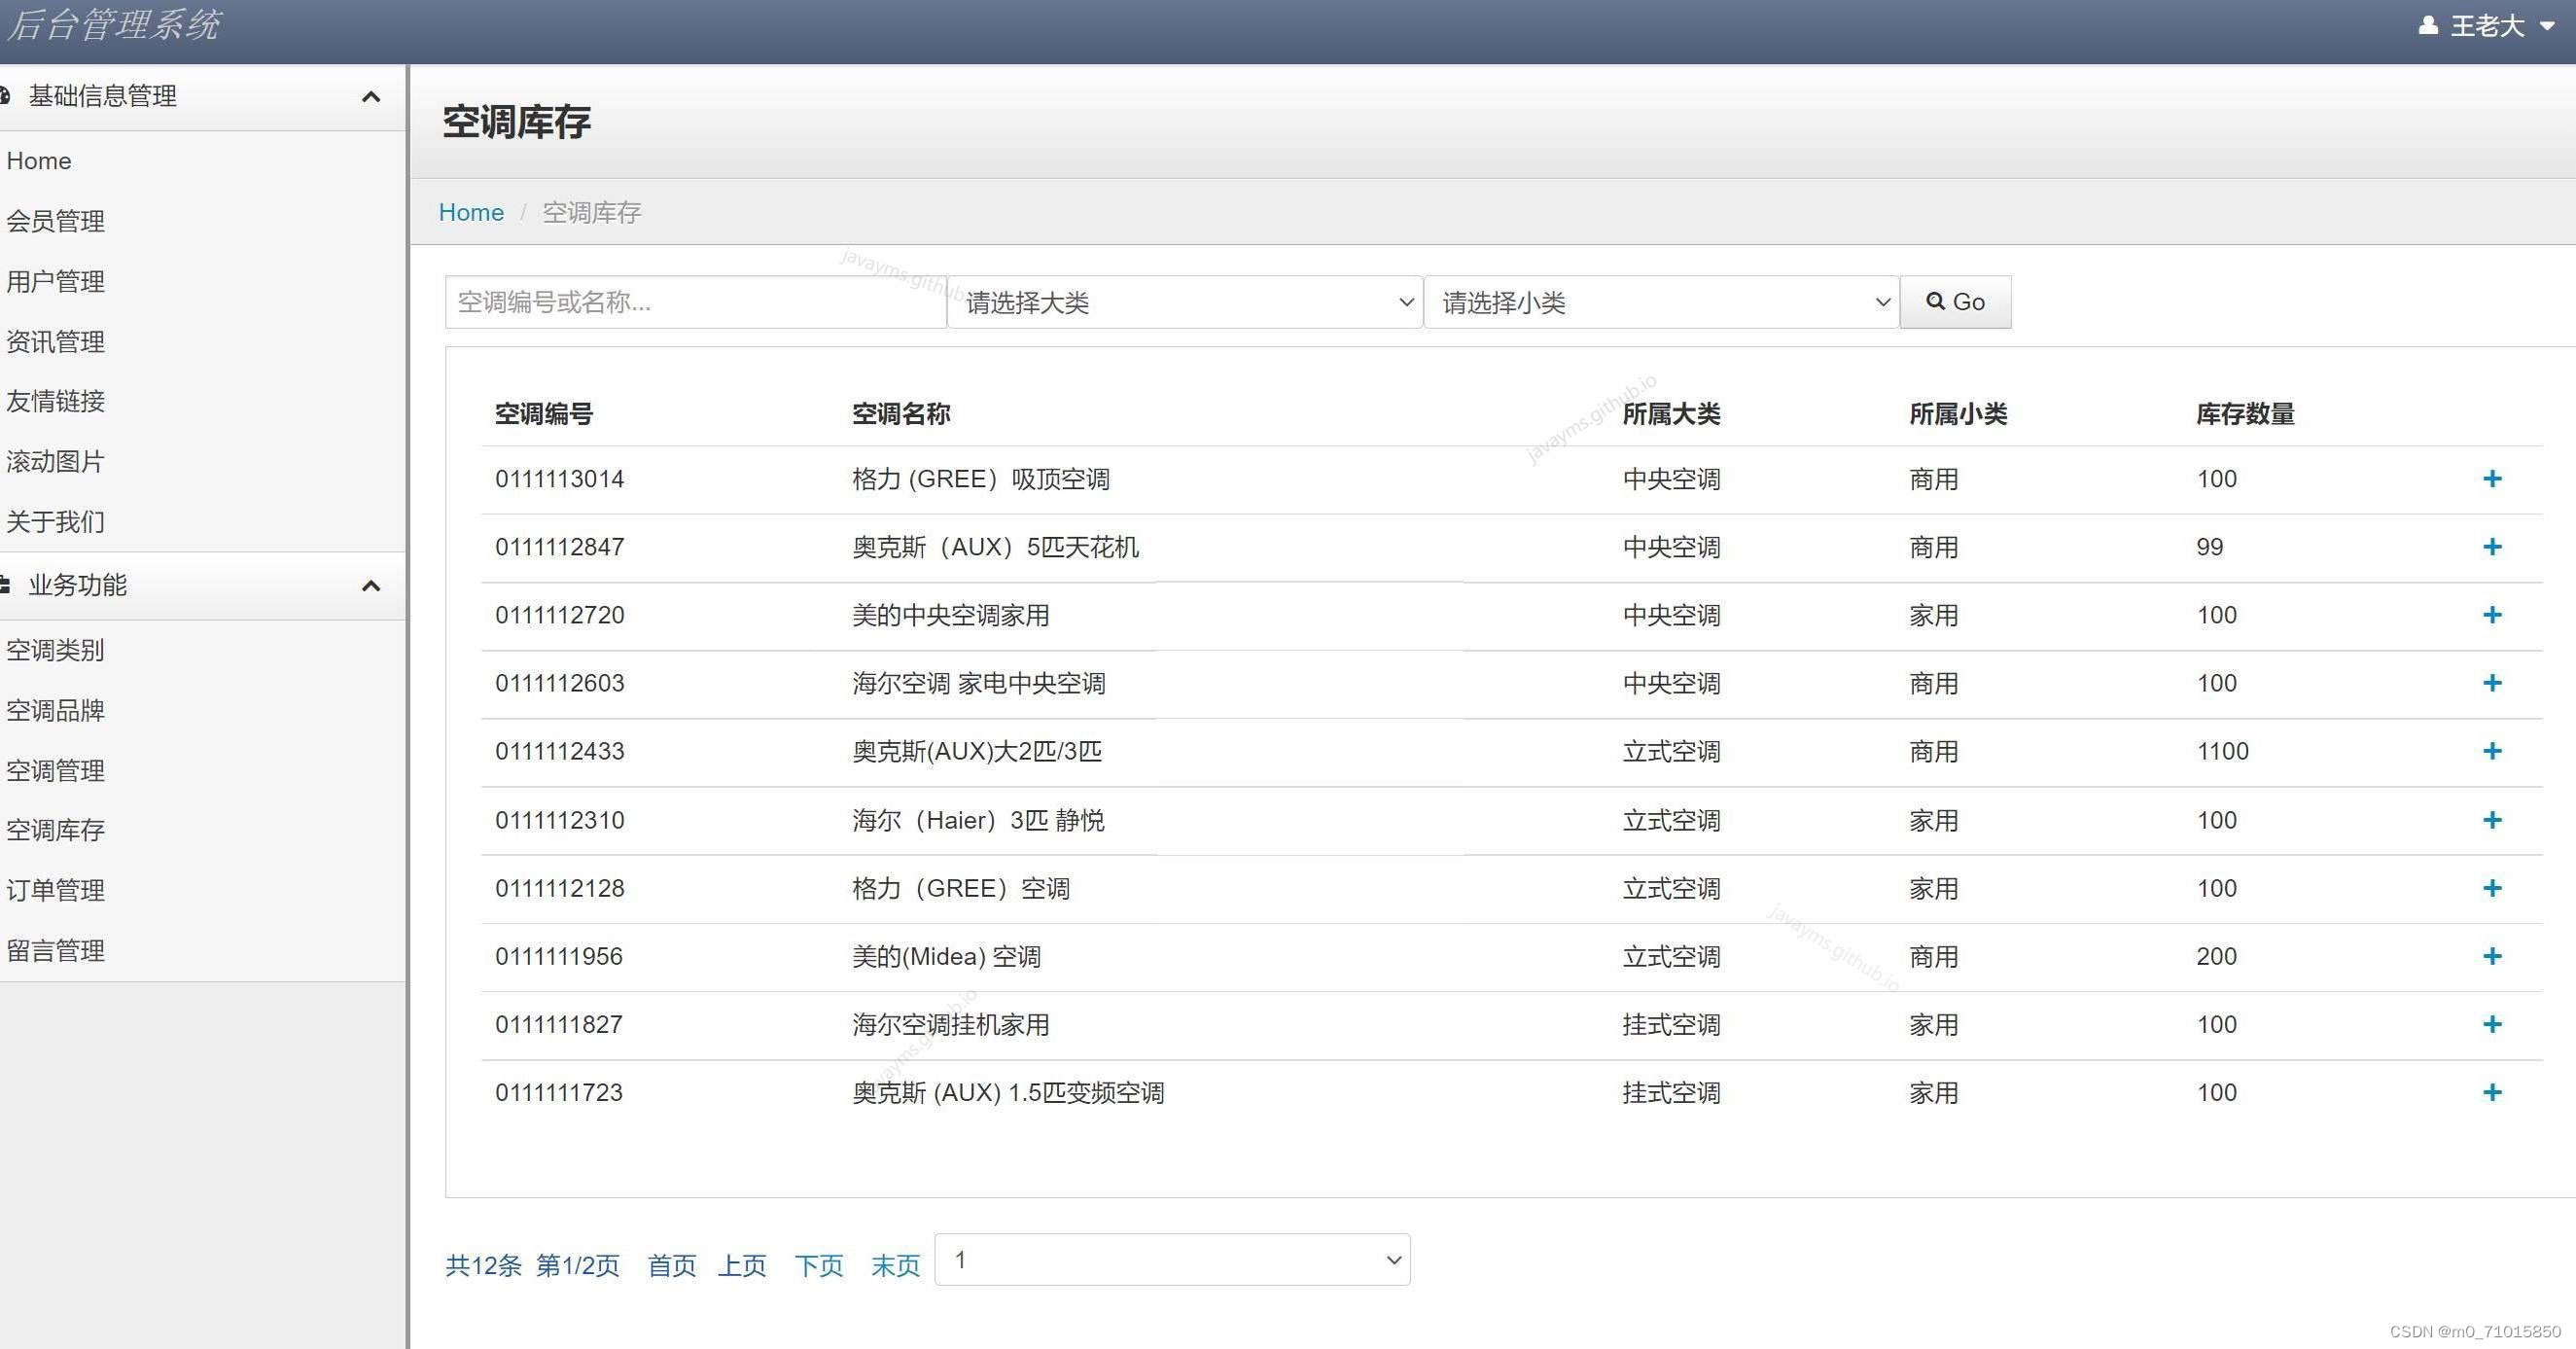Click the Home breadcrumb link
This screenshot has height=1349, width=2576.
click(471, 212)
